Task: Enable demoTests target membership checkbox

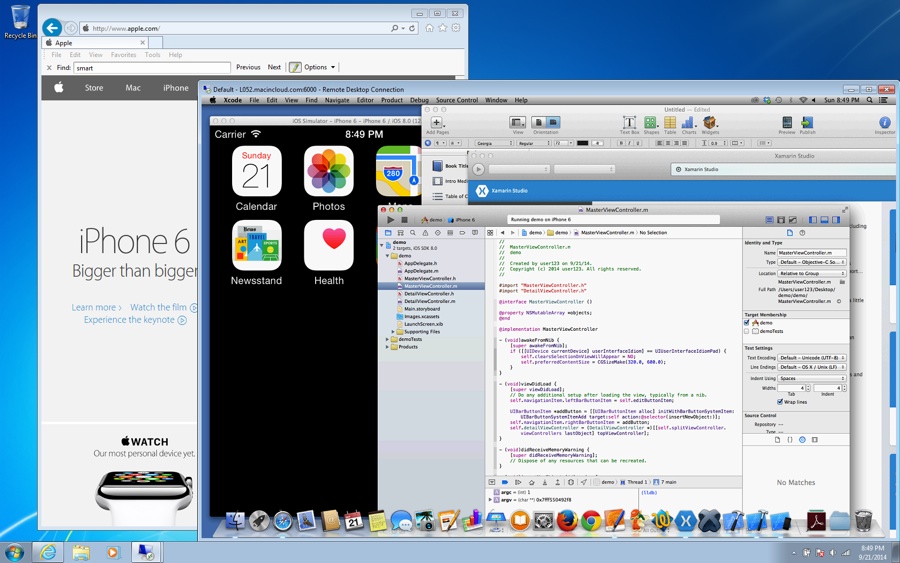Action: [747, 331]
